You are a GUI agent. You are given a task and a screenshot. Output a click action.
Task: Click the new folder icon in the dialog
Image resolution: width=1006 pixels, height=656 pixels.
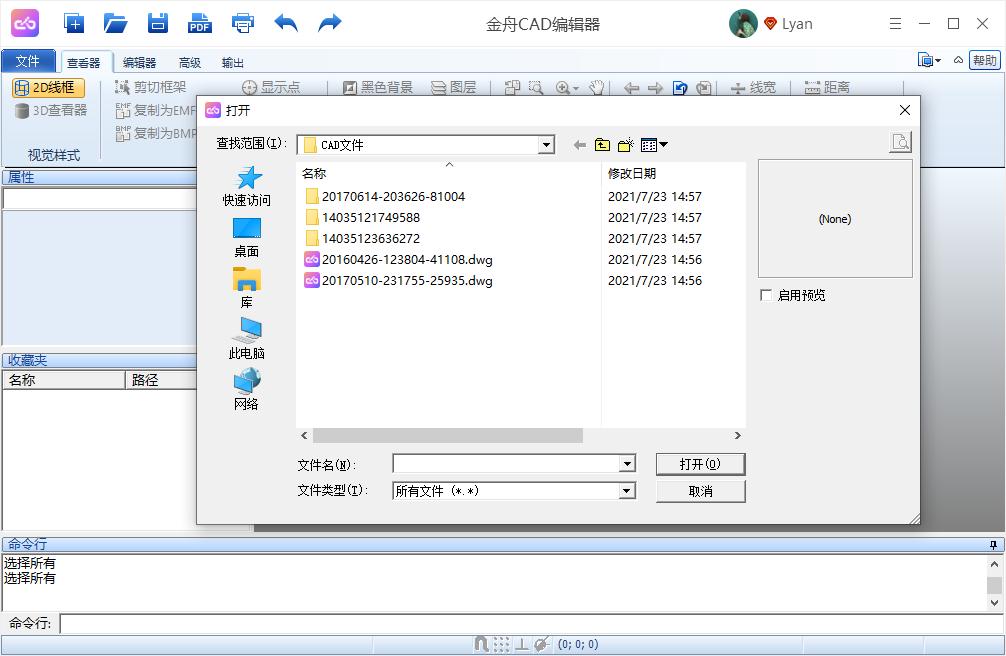coord(625,144)
